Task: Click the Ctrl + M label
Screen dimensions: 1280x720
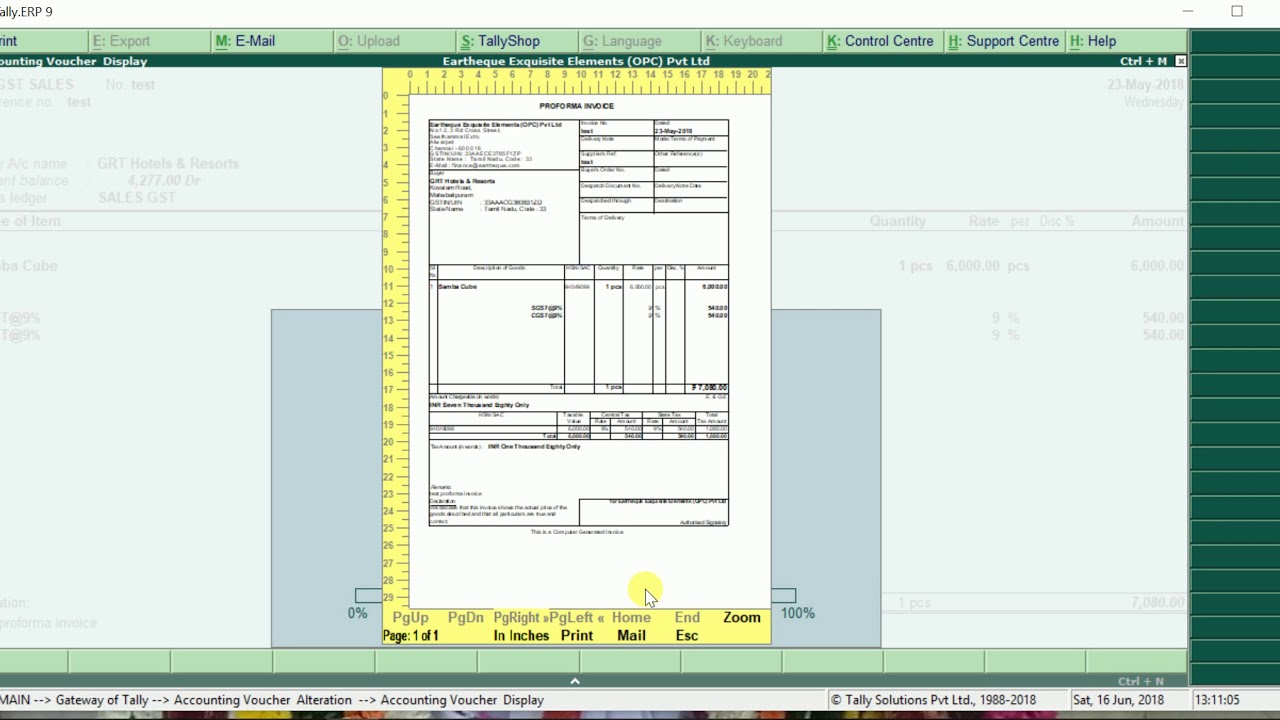Action: pos(1143,61)
